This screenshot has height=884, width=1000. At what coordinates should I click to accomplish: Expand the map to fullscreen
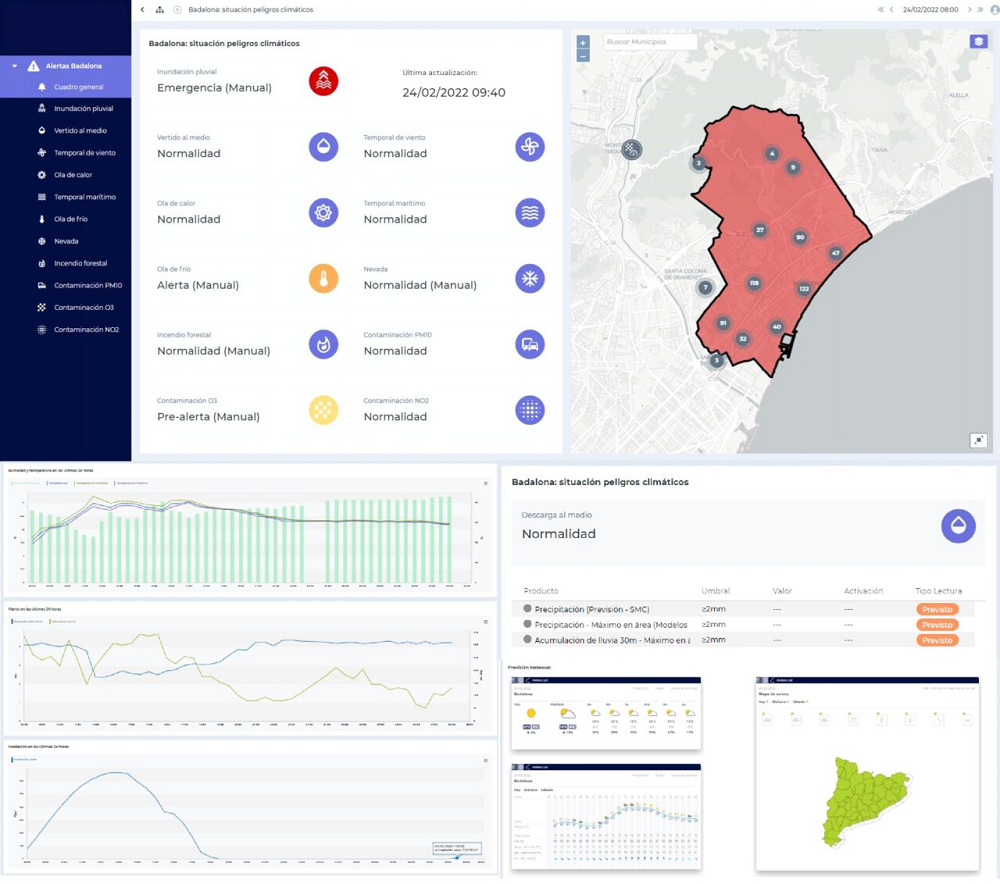(978, 440)
